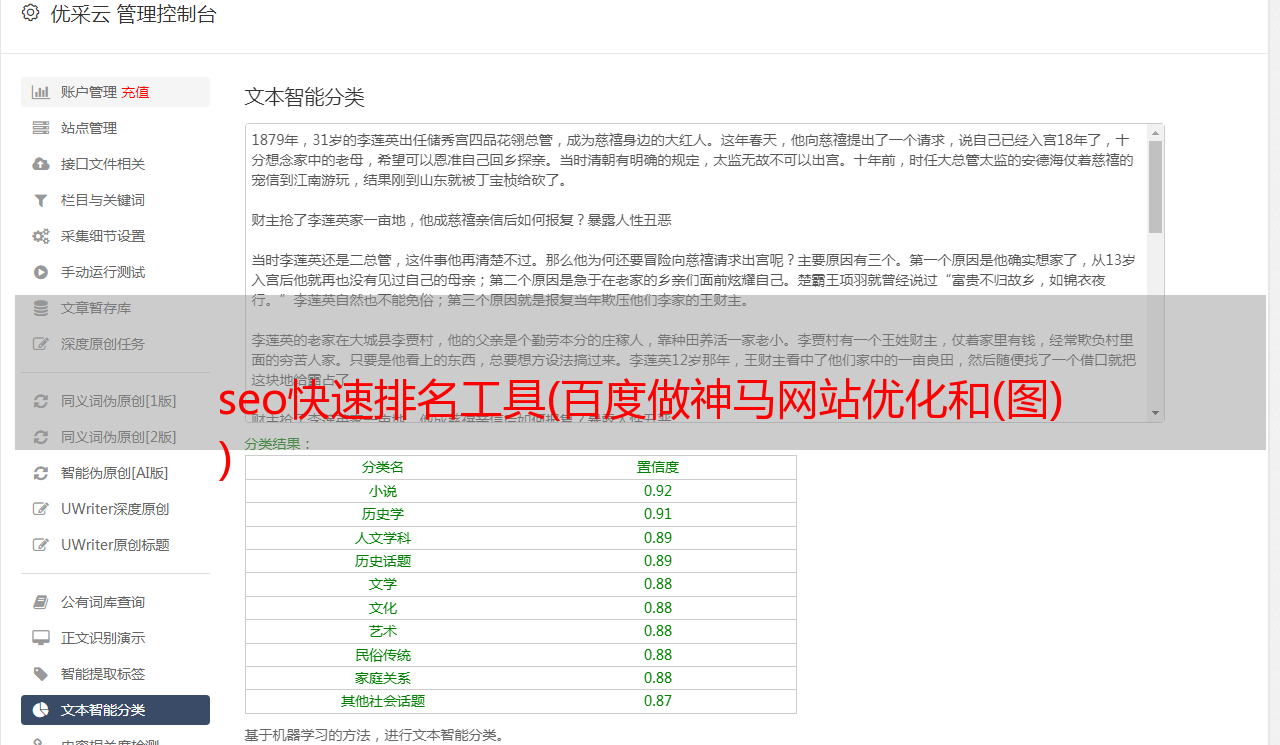Click the 民俗传统 category cell

383,655
